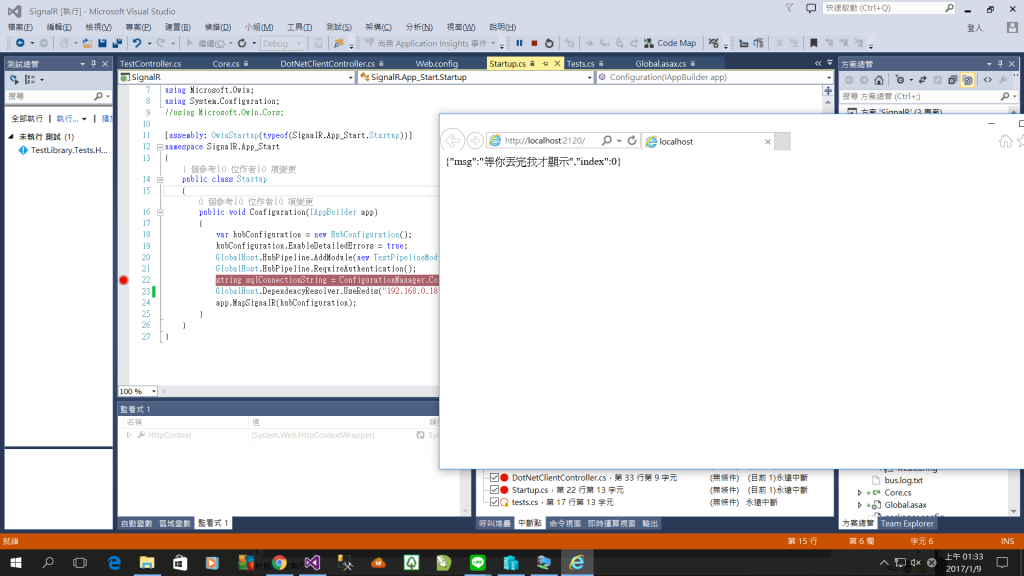Select bus.log.txt in Solution Explorer
Viewport: 1024px width, 576px height.
(x=903, y=480)
